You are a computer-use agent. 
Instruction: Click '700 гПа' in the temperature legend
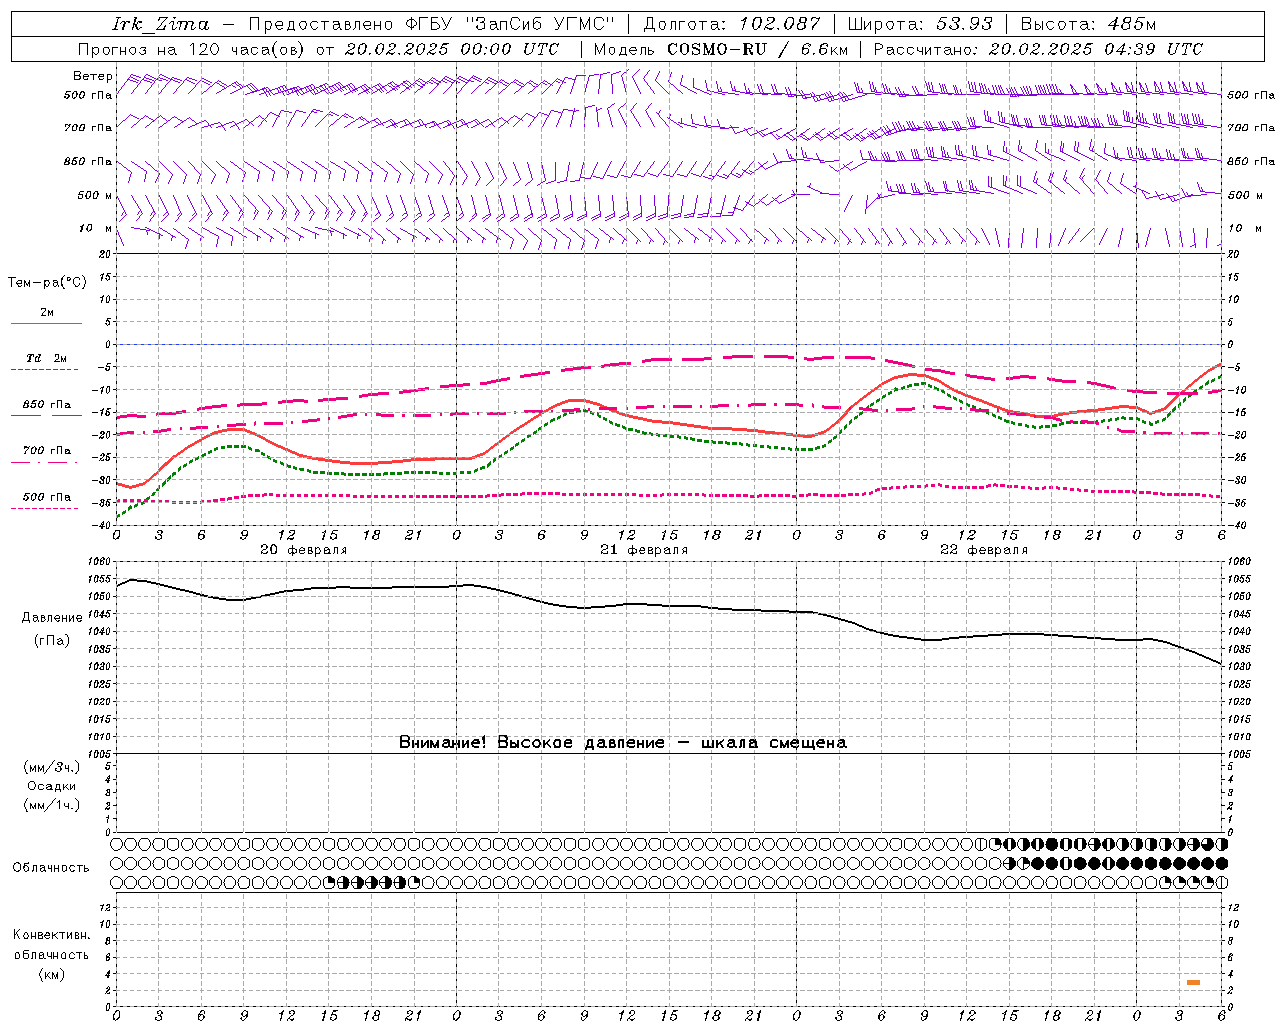pos(47,451)
